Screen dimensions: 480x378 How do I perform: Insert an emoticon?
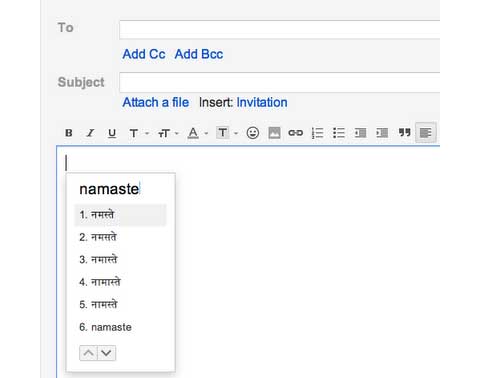tap(253, 133)
